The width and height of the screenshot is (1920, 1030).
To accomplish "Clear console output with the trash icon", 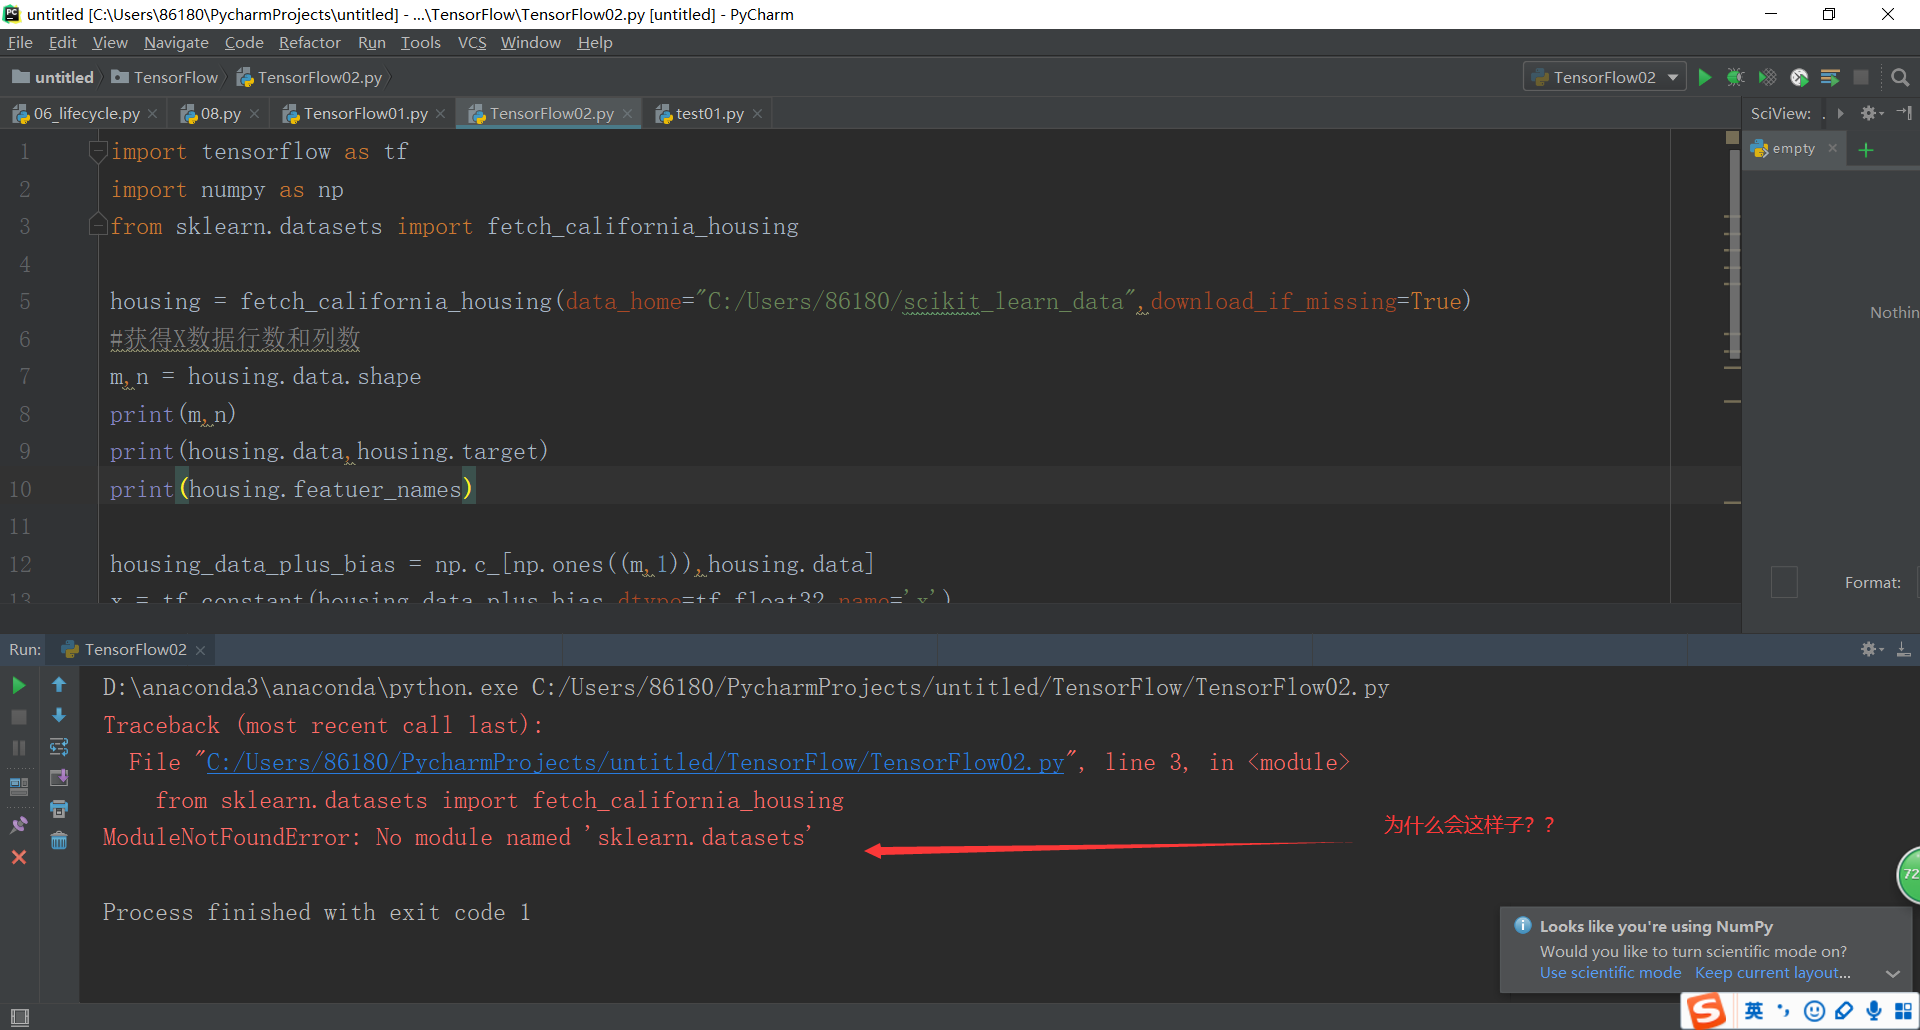I will [x=59, y=841].
